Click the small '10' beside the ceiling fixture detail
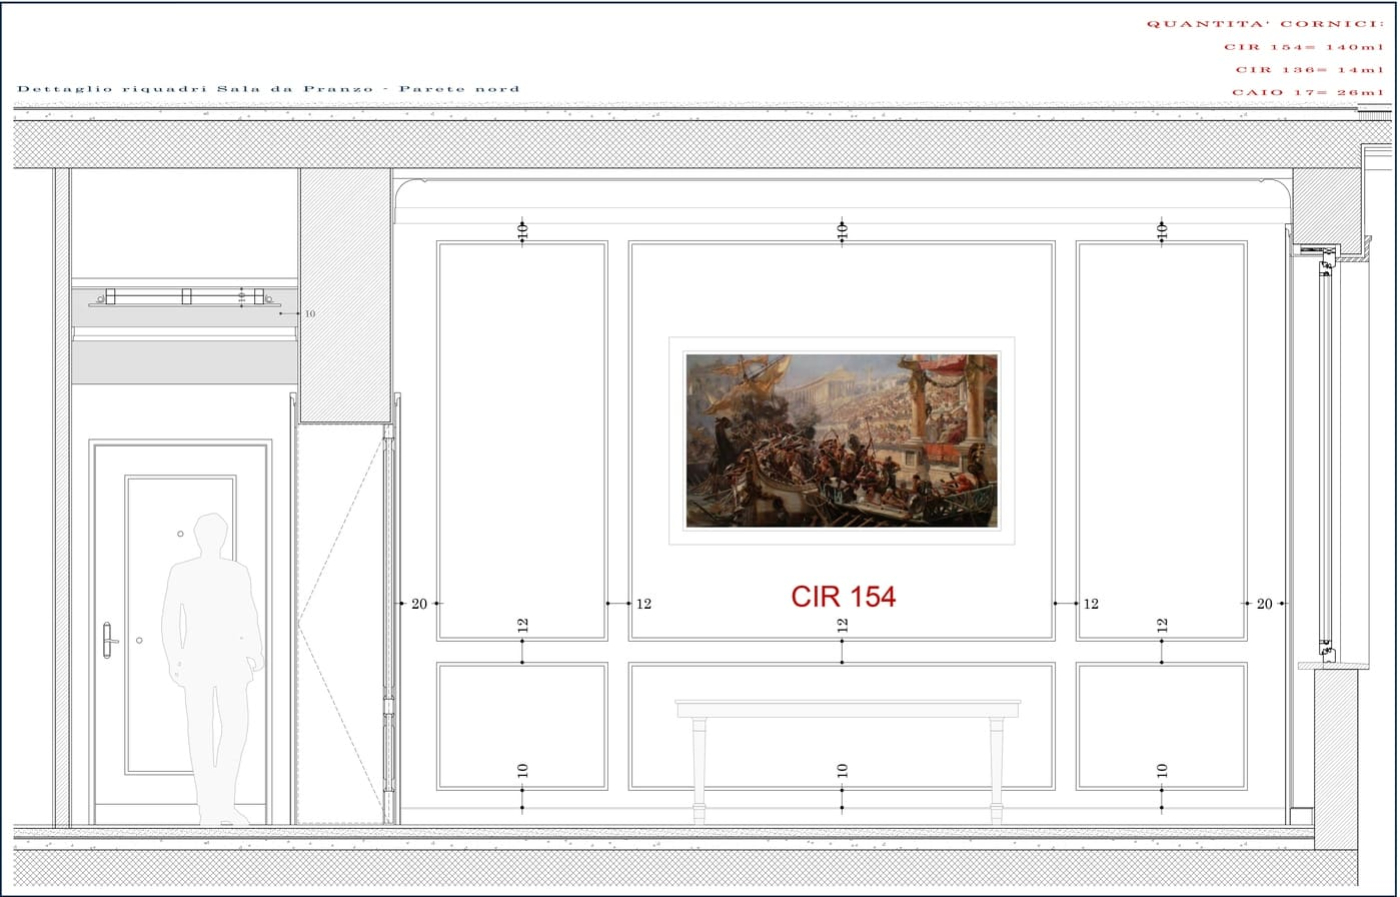The width and height of the screenshot is (1400, 897). pos(310,314)
